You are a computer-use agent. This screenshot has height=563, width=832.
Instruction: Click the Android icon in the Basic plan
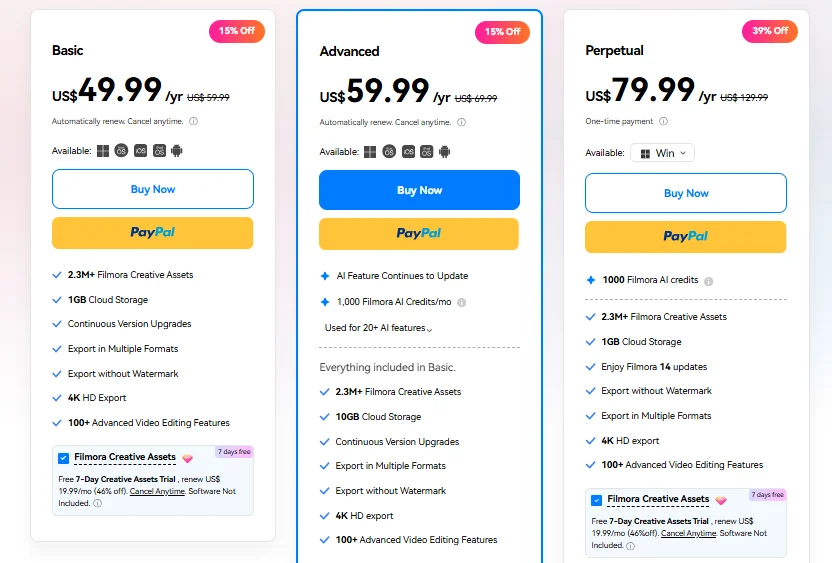(x=177, y=151)
